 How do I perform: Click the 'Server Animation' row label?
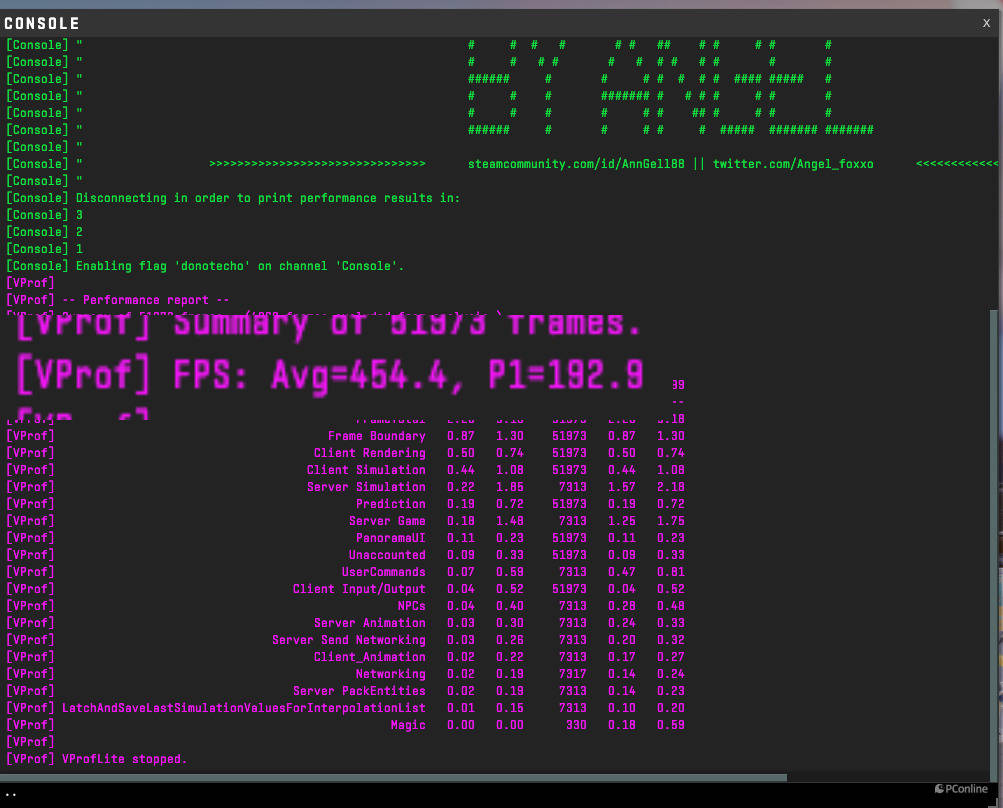370,623
